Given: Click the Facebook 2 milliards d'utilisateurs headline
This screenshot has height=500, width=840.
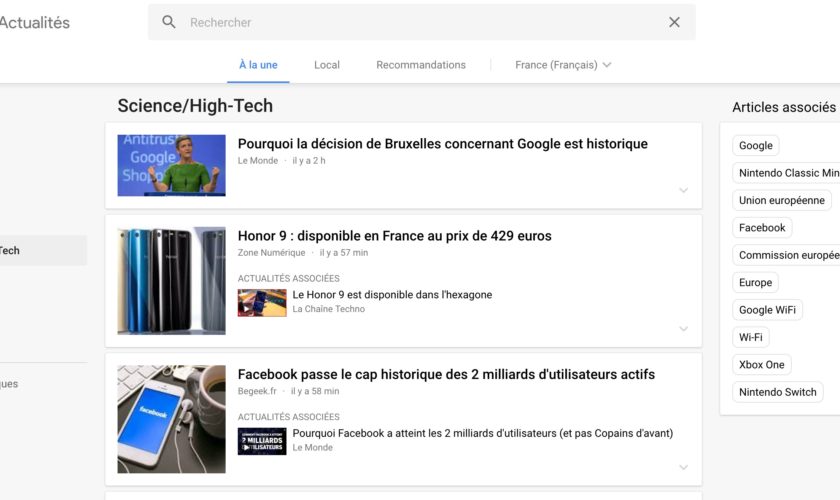Looking at the screenshot, I should point(446,374).
